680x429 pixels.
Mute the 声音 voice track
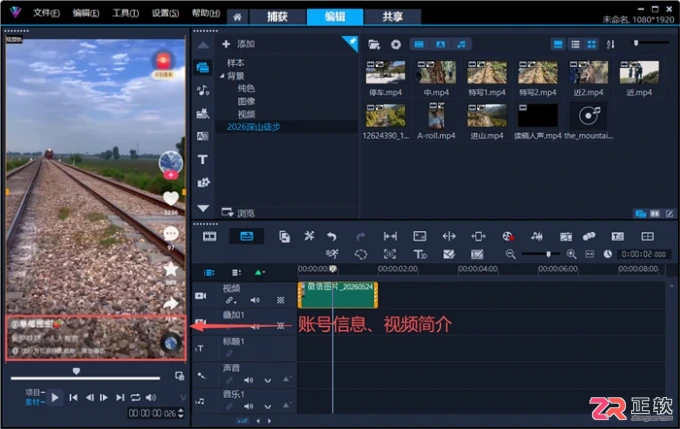click(x=248, y=380)
